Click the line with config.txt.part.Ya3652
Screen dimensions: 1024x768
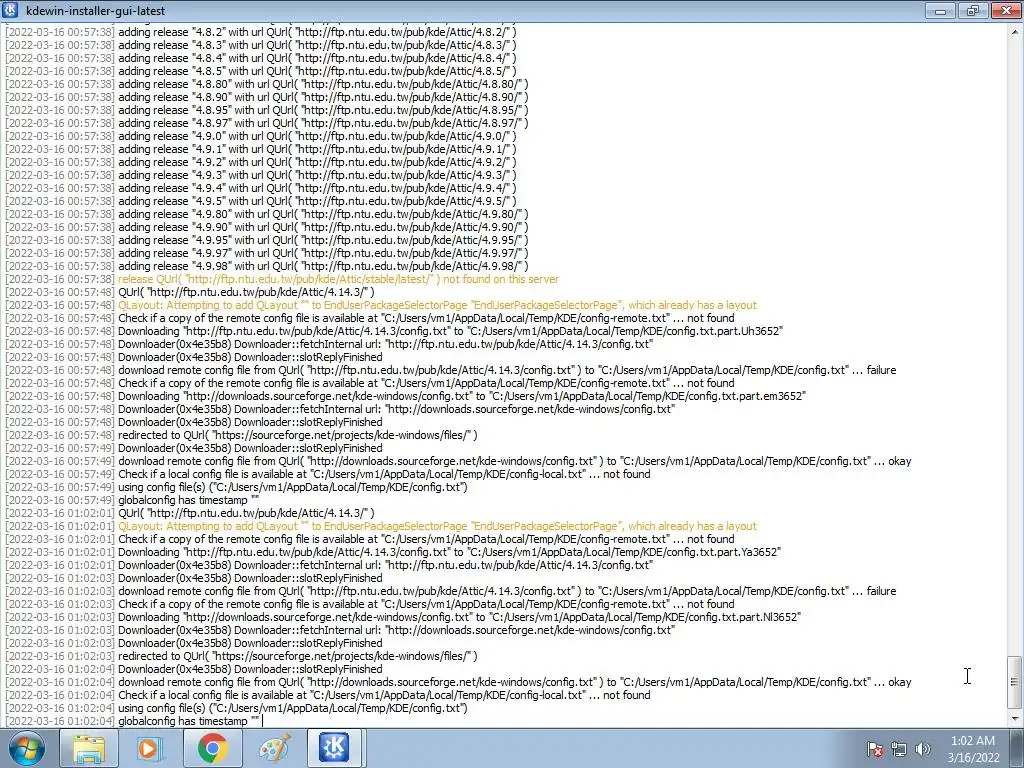393,552
